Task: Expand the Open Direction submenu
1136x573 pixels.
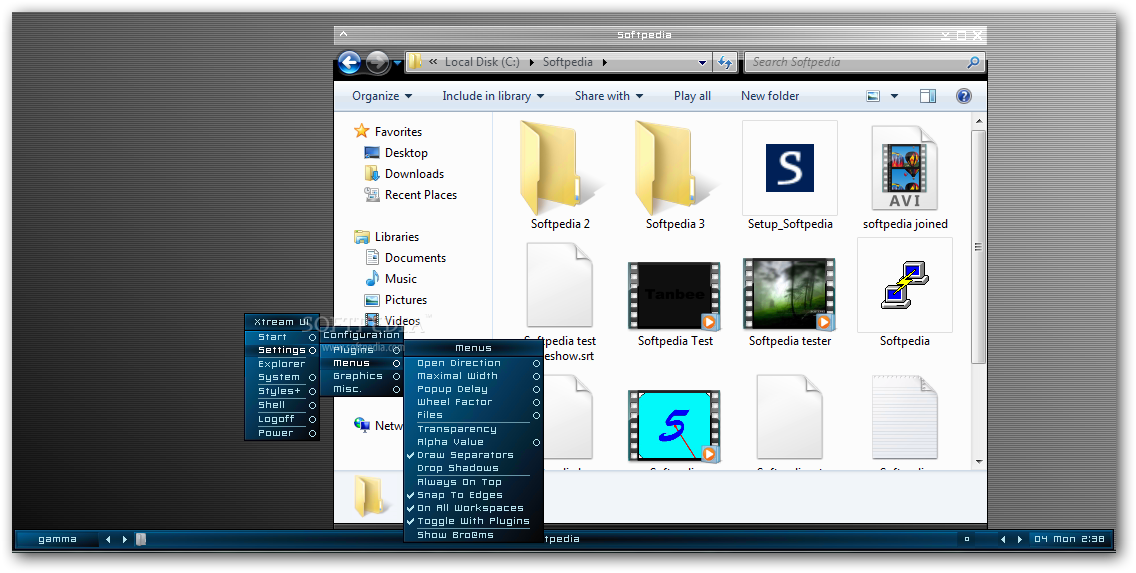Action: 473,363
